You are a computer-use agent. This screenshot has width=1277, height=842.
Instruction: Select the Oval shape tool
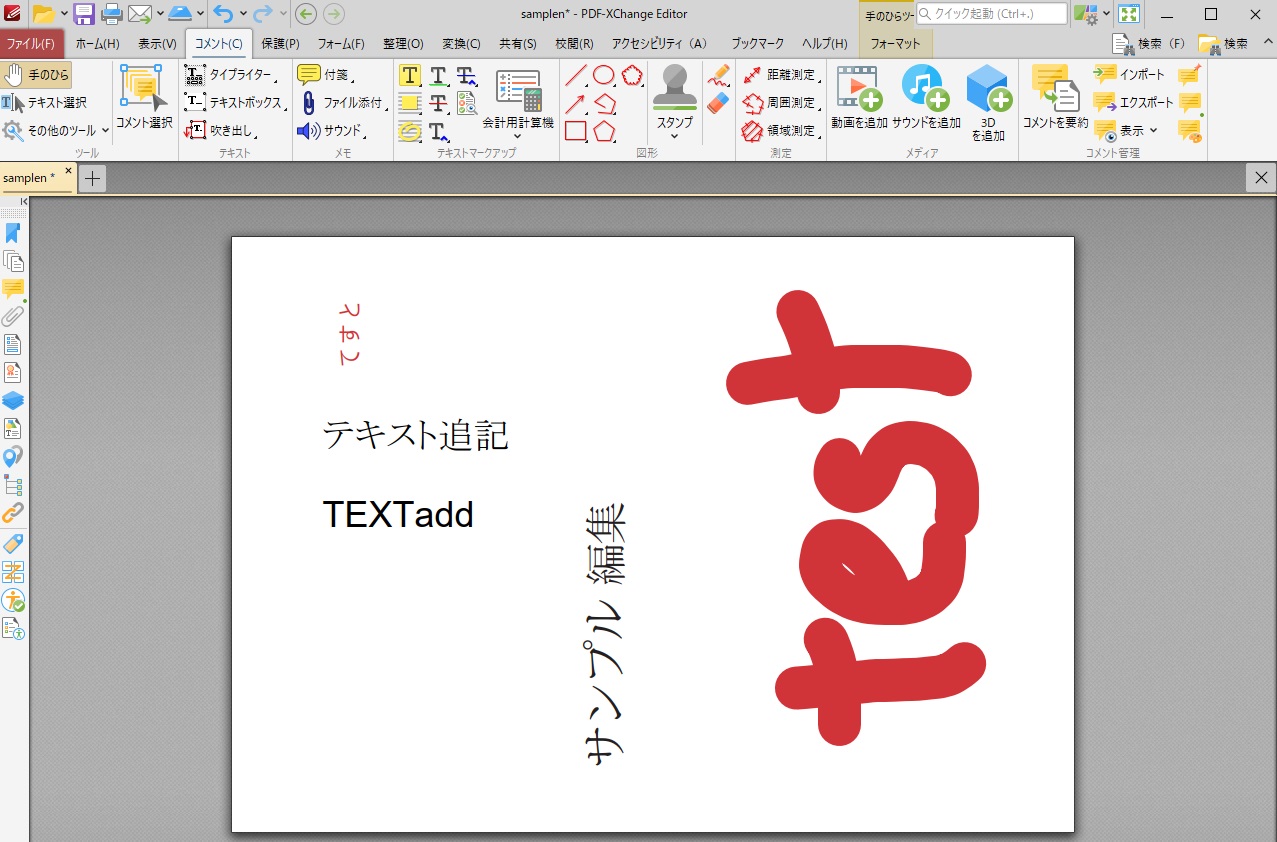(604, 76)
